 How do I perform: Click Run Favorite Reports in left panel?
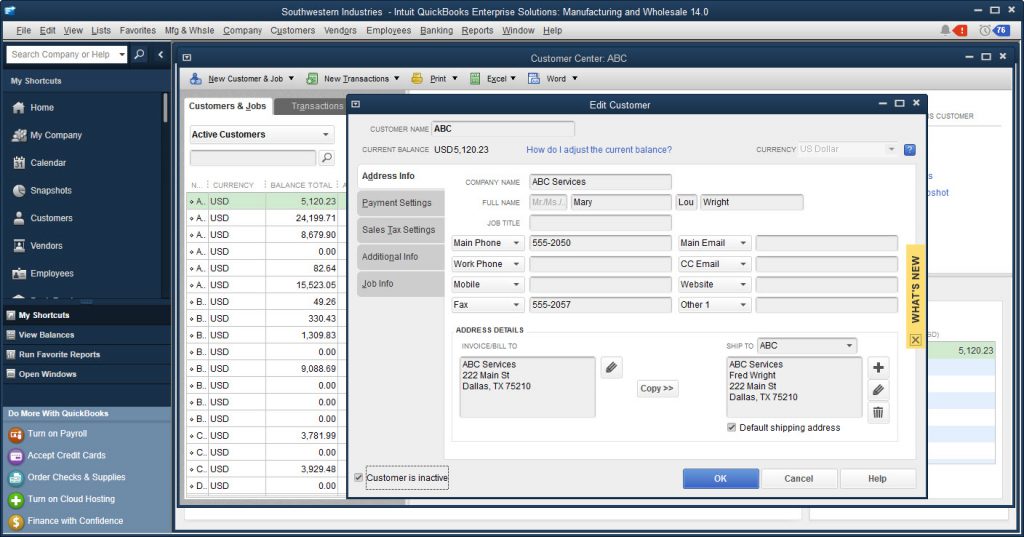(59, 354)
